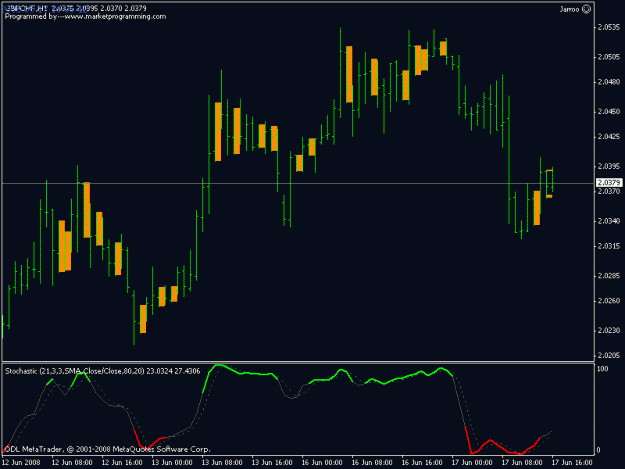625x469 pixels.
Task: Click the 2.0480 price scale label
Action: coord(609,82)
